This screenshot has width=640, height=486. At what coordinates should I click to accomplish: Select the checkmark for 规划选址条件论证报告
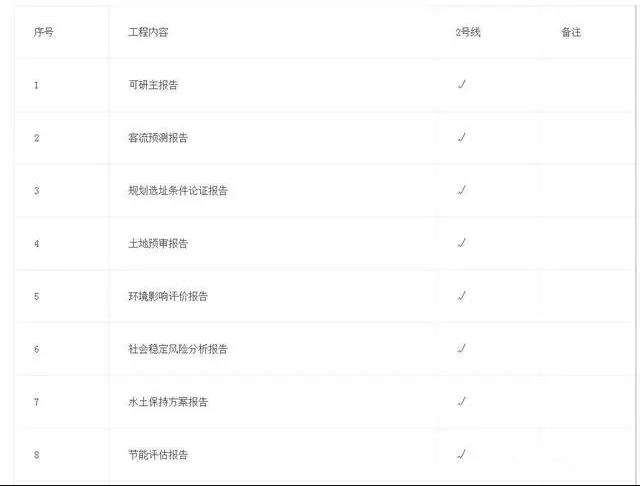462,190
